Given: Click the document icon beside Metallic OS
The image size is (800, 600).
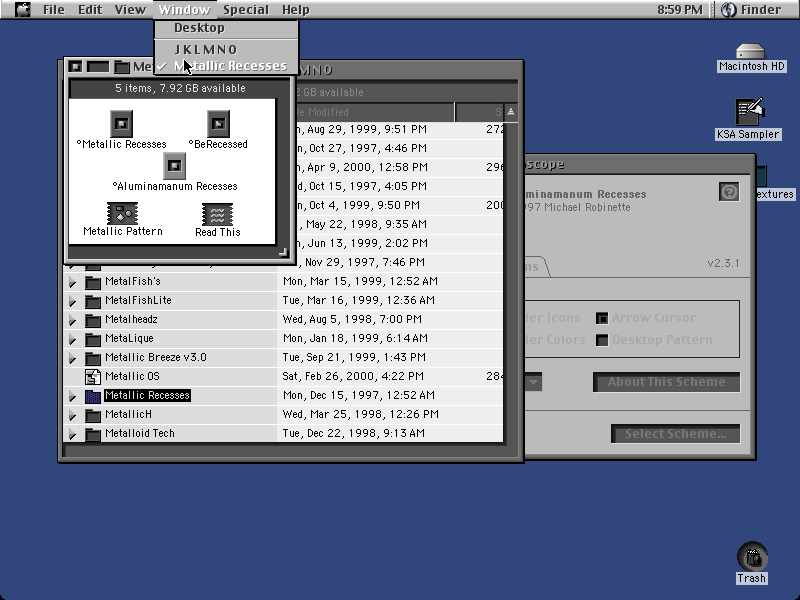Looking at the screenshot, I should [x=93, y=377].
